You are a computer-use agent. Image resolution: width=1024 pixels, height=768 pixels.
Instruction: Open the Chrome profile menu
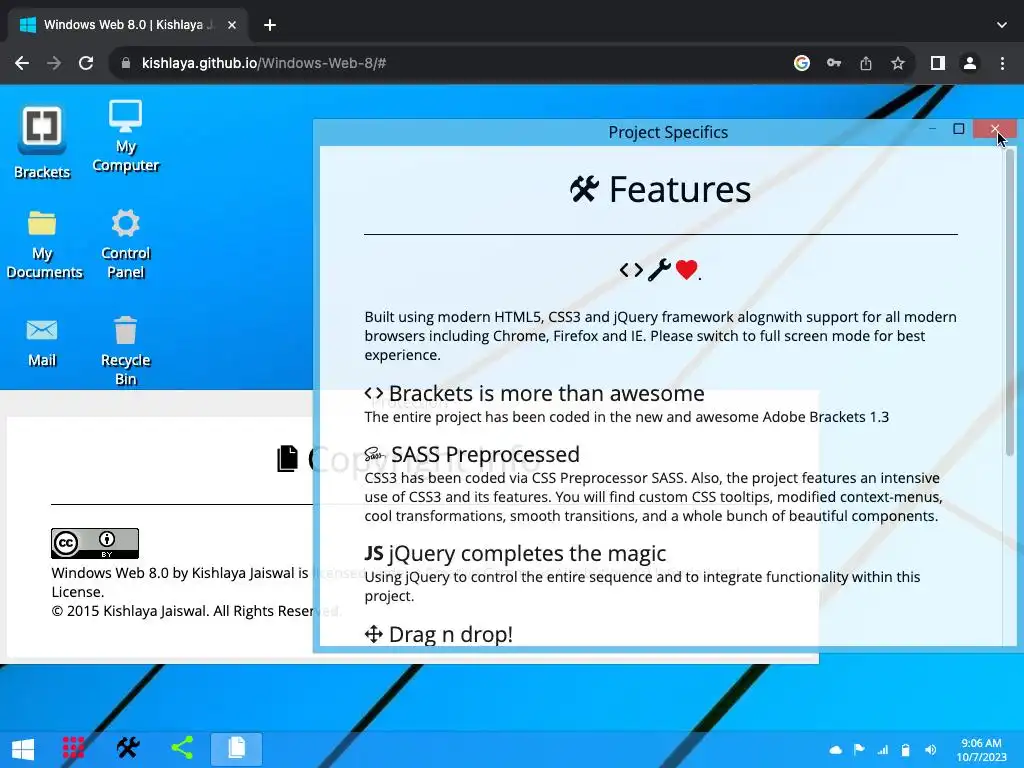(x=970, y=63)
